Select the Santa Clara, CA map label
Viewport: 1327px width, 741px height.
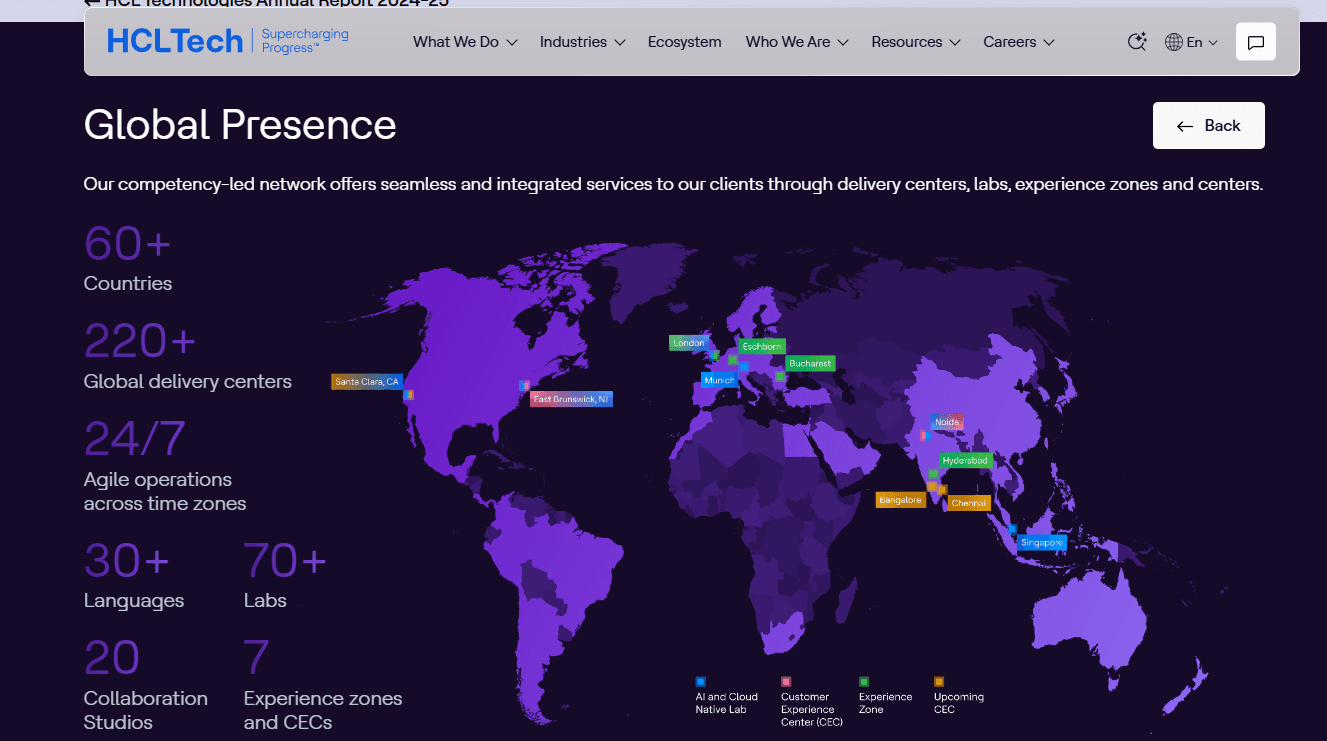pyautogui.click(x=367, y=381)
